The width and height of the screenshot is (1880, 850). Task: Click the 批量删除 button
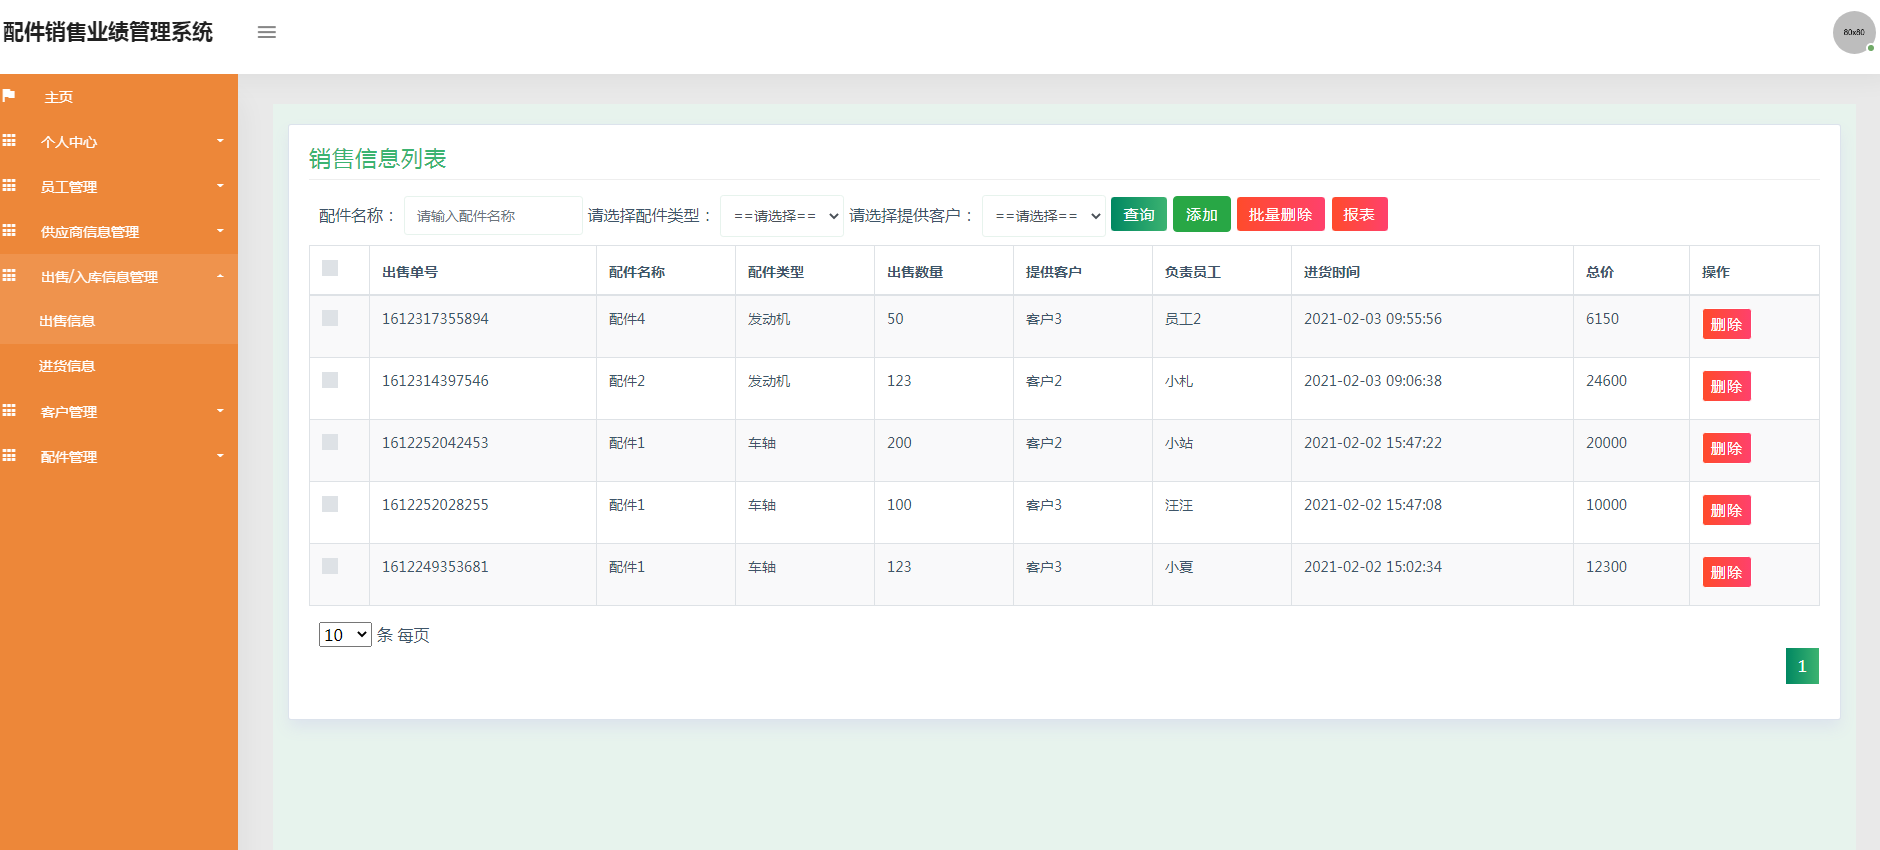[x=1280, y=214]
